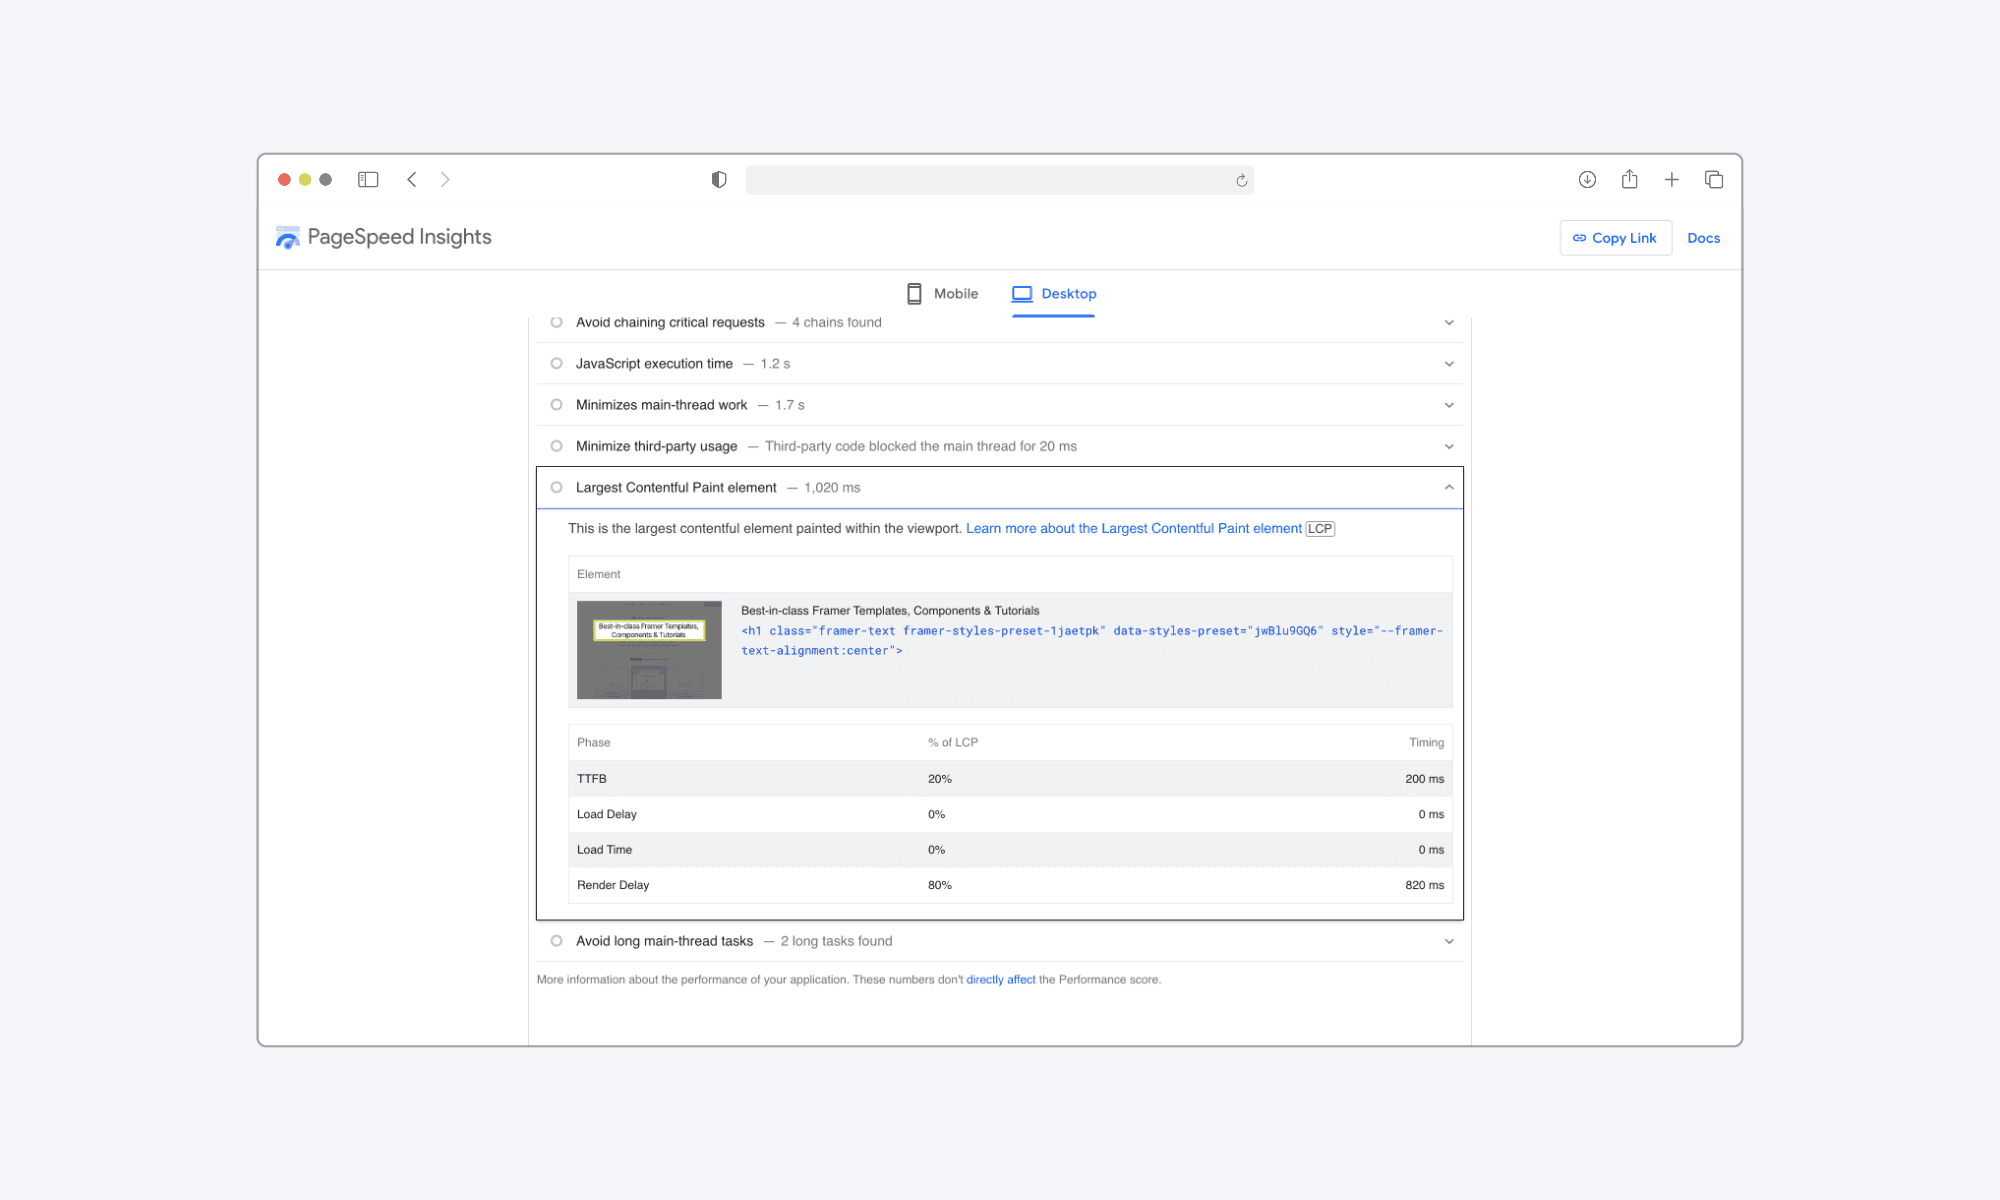Click the Timing column header

click(x=1427, y=743)
